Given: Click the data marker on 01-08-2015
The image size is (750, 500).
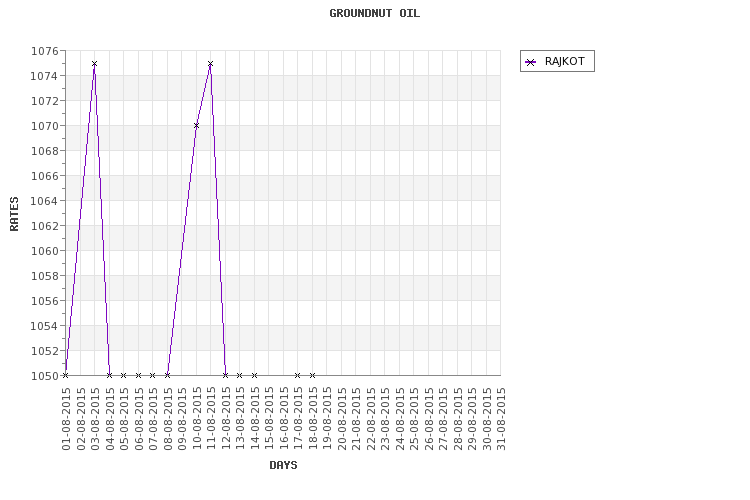Looking at the screenshot, I should [65, 375].
